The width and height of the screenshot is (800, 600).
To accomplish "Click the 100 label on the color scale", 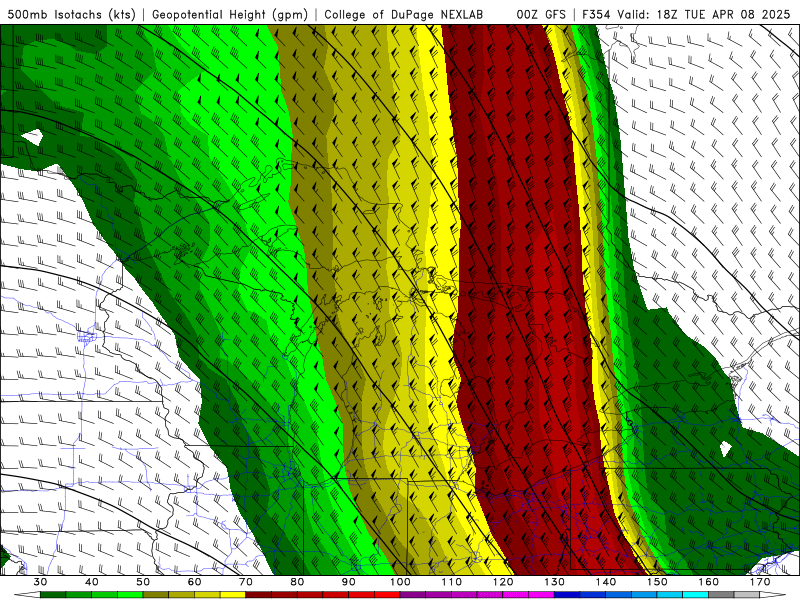I will pos(401,582).
